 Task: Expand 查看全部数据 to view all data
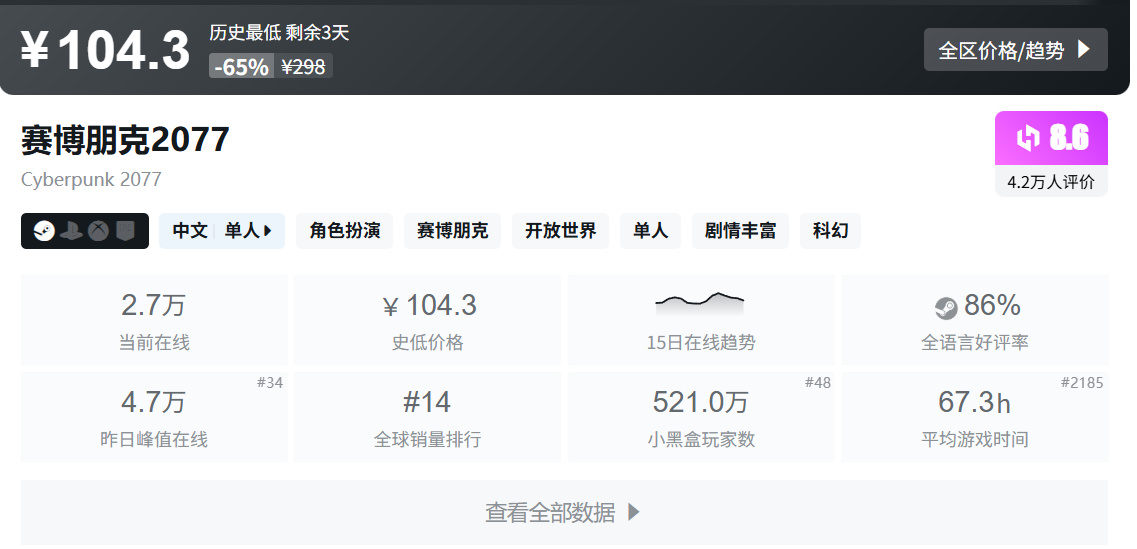click(x=564, y=513)
